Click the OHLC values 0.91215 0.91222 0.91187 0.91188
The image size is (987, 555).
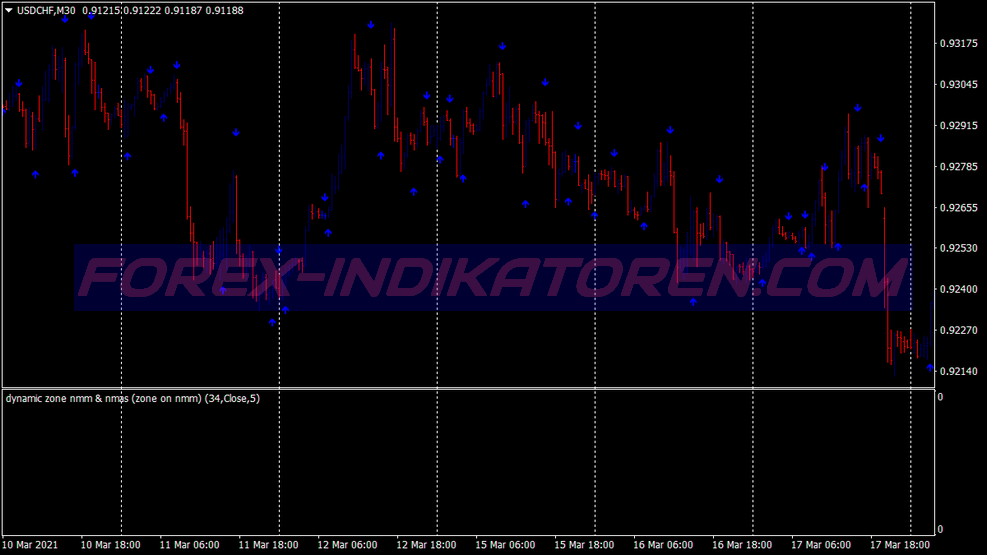click(163, 11)
